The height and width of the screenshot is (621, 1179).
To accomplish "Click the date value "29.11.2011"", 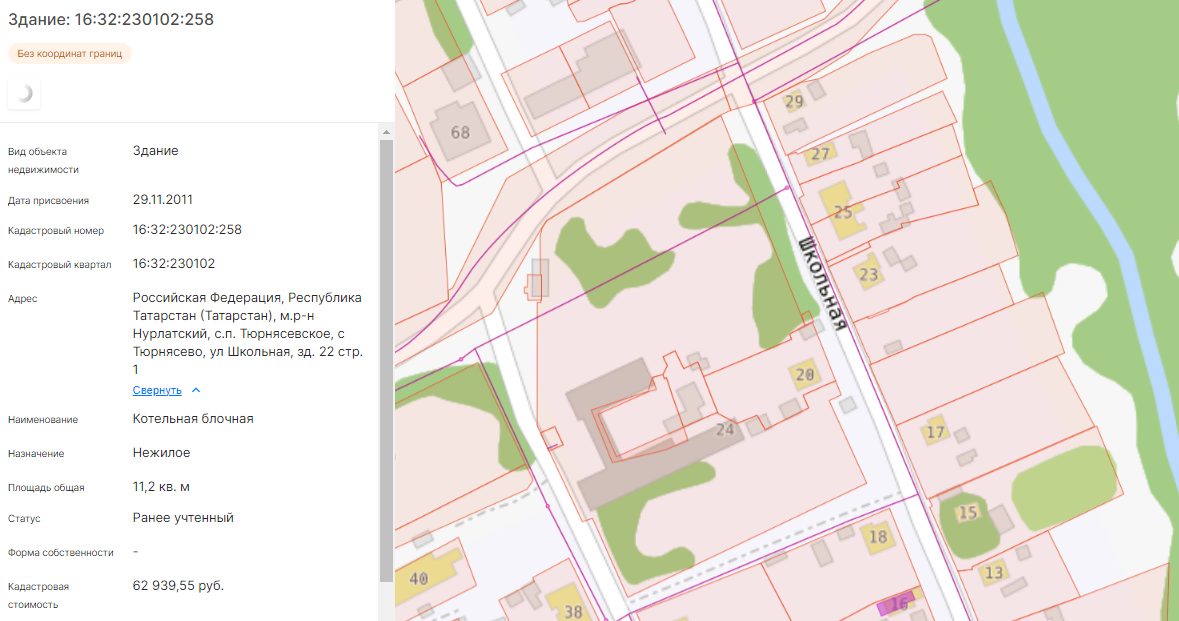I will tap(162, 199).
